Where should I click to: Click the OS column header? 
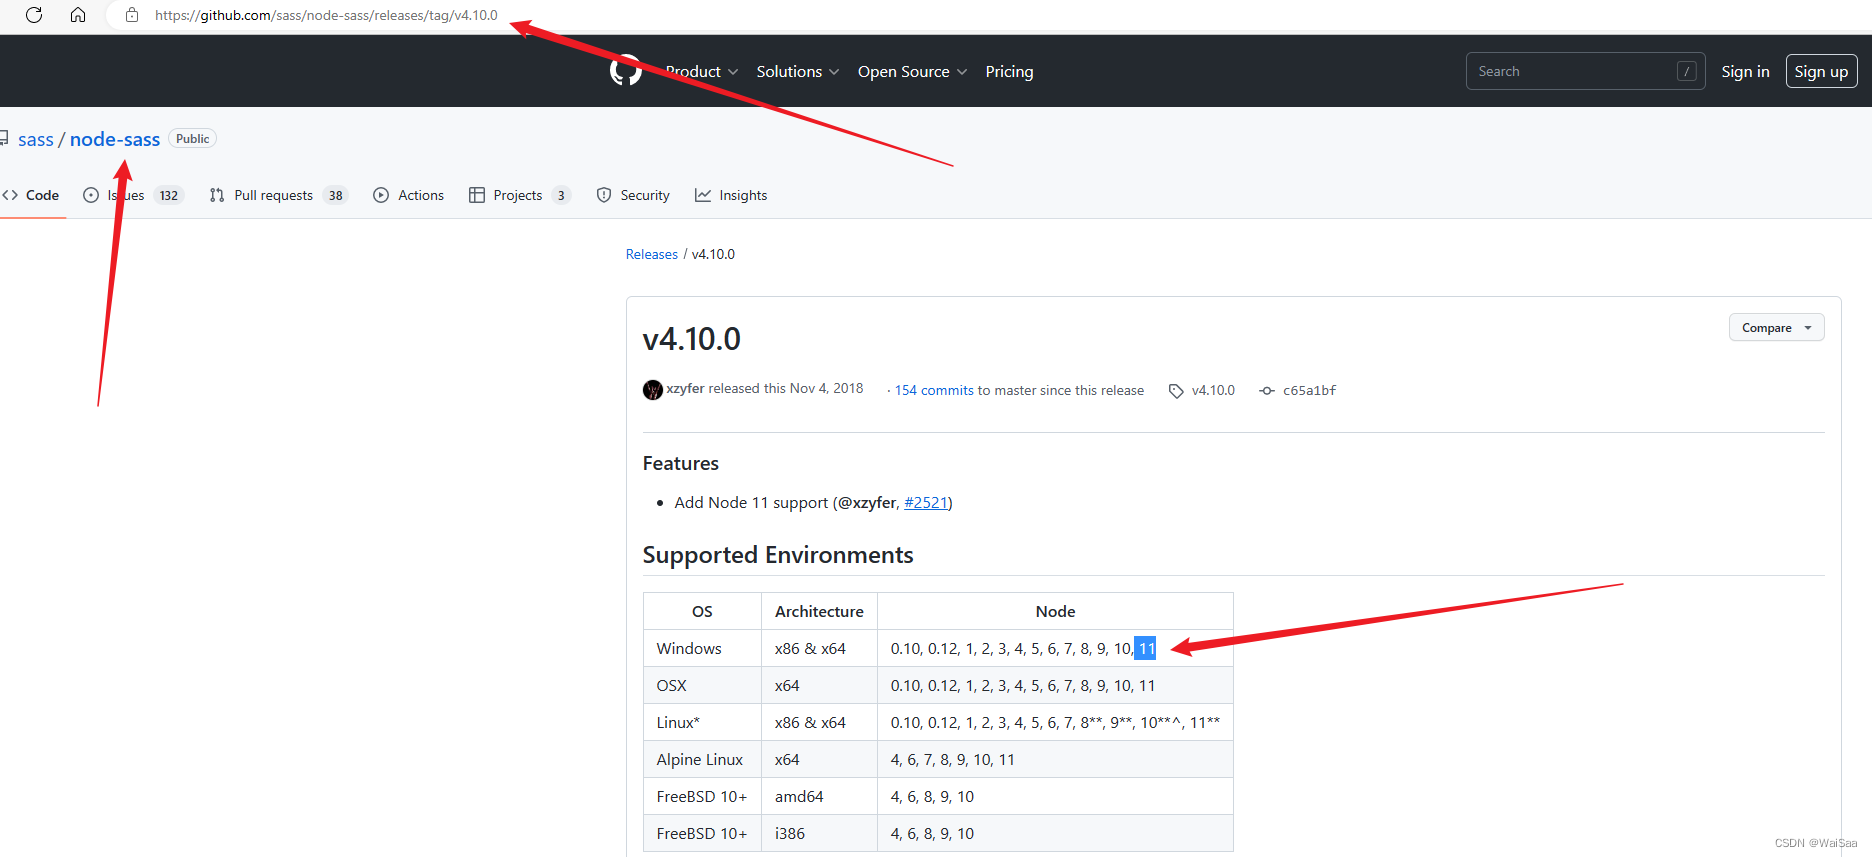click(x=702, y=611)
